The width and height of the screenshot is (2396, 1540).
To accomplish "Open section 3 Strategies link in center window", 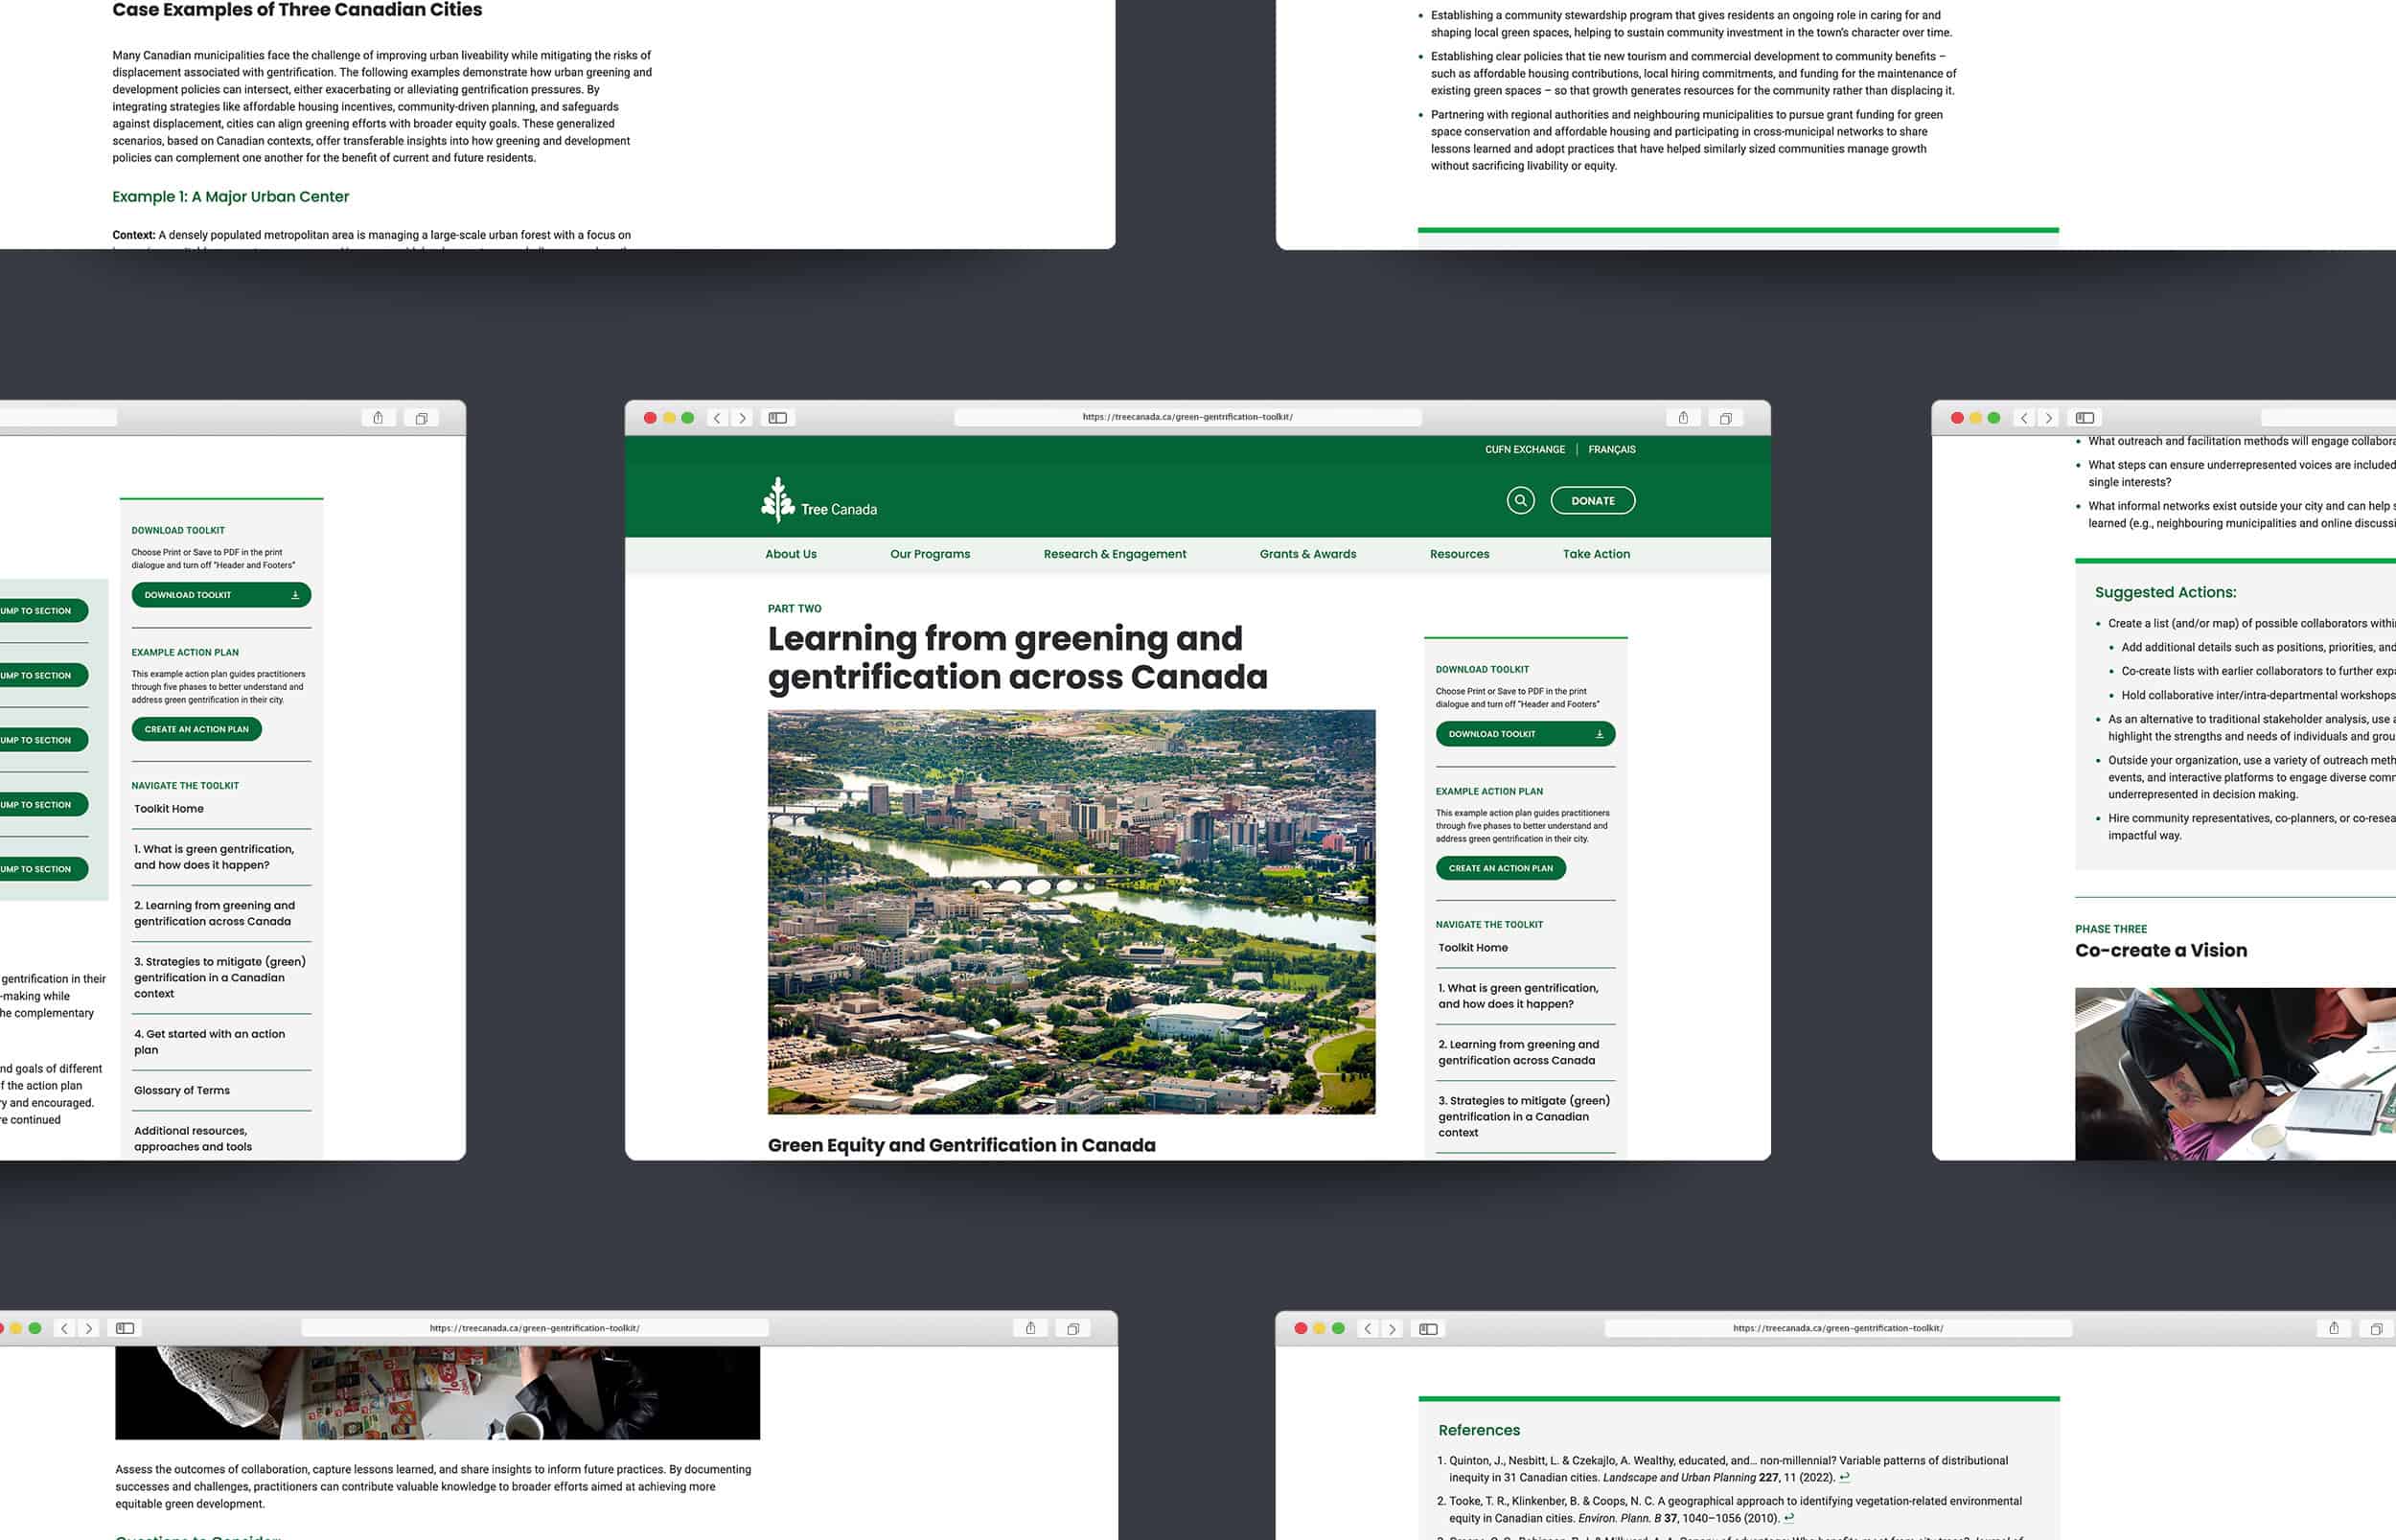I will point(1524,1116).
